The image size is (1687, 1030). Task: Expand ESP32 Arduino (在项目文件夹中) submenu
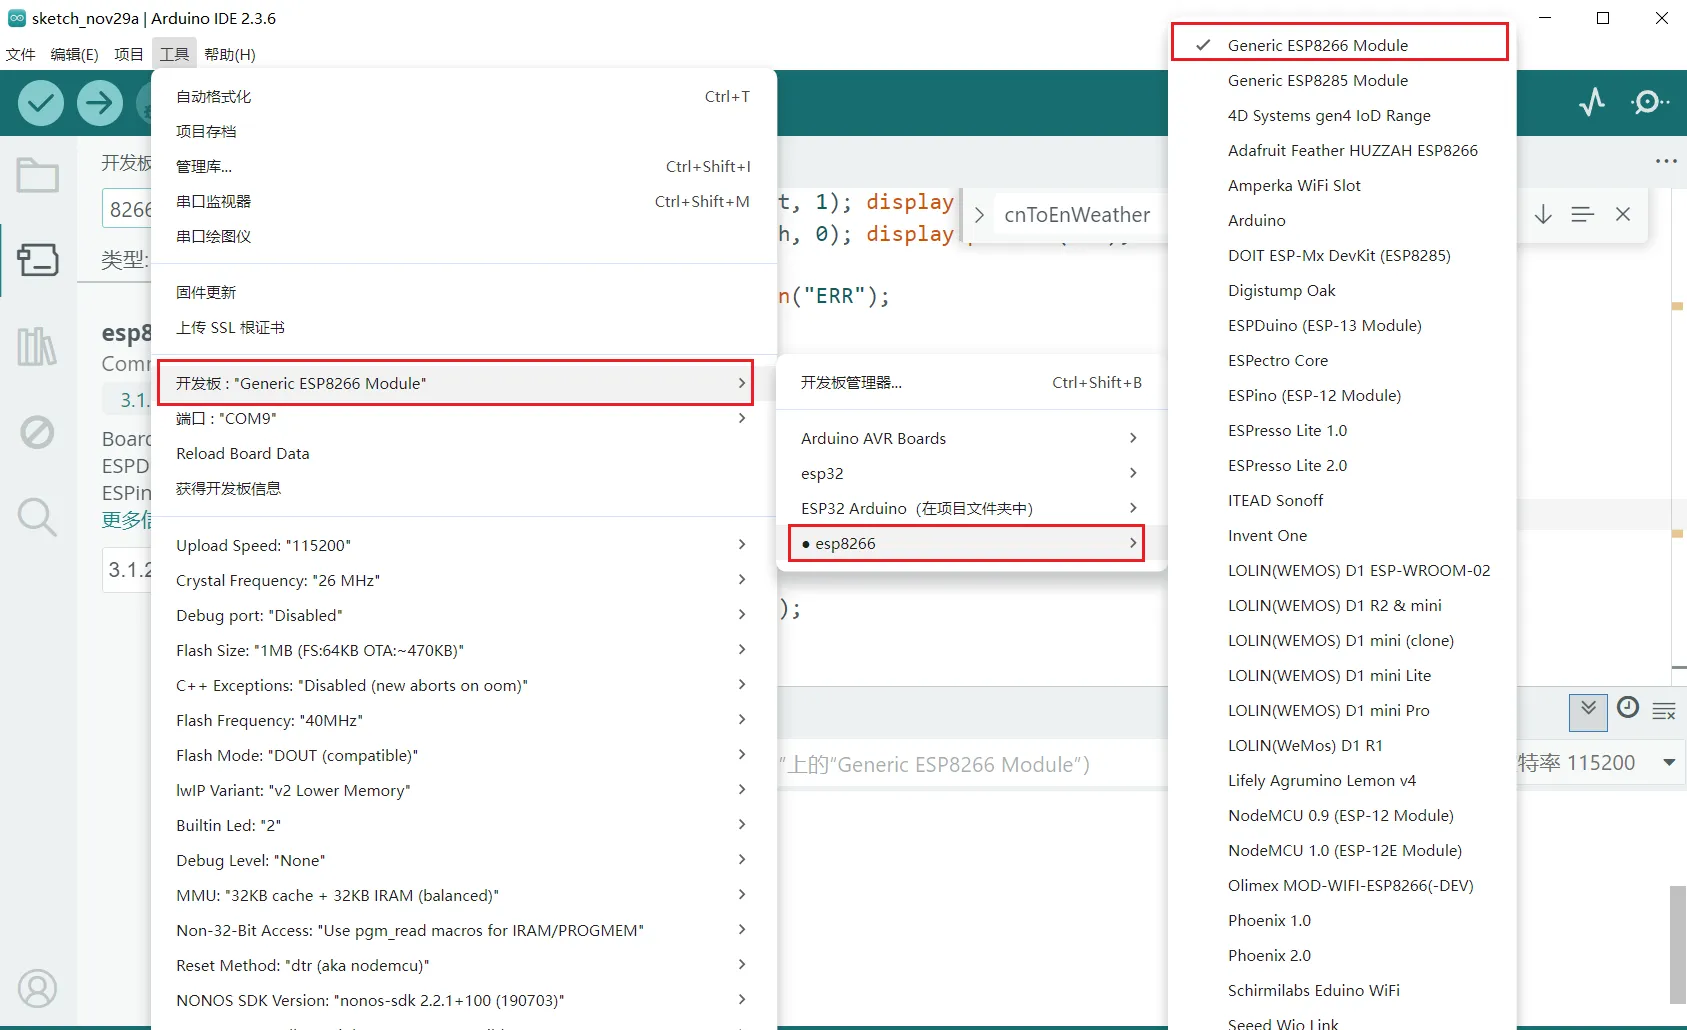(x=971, y=508)
